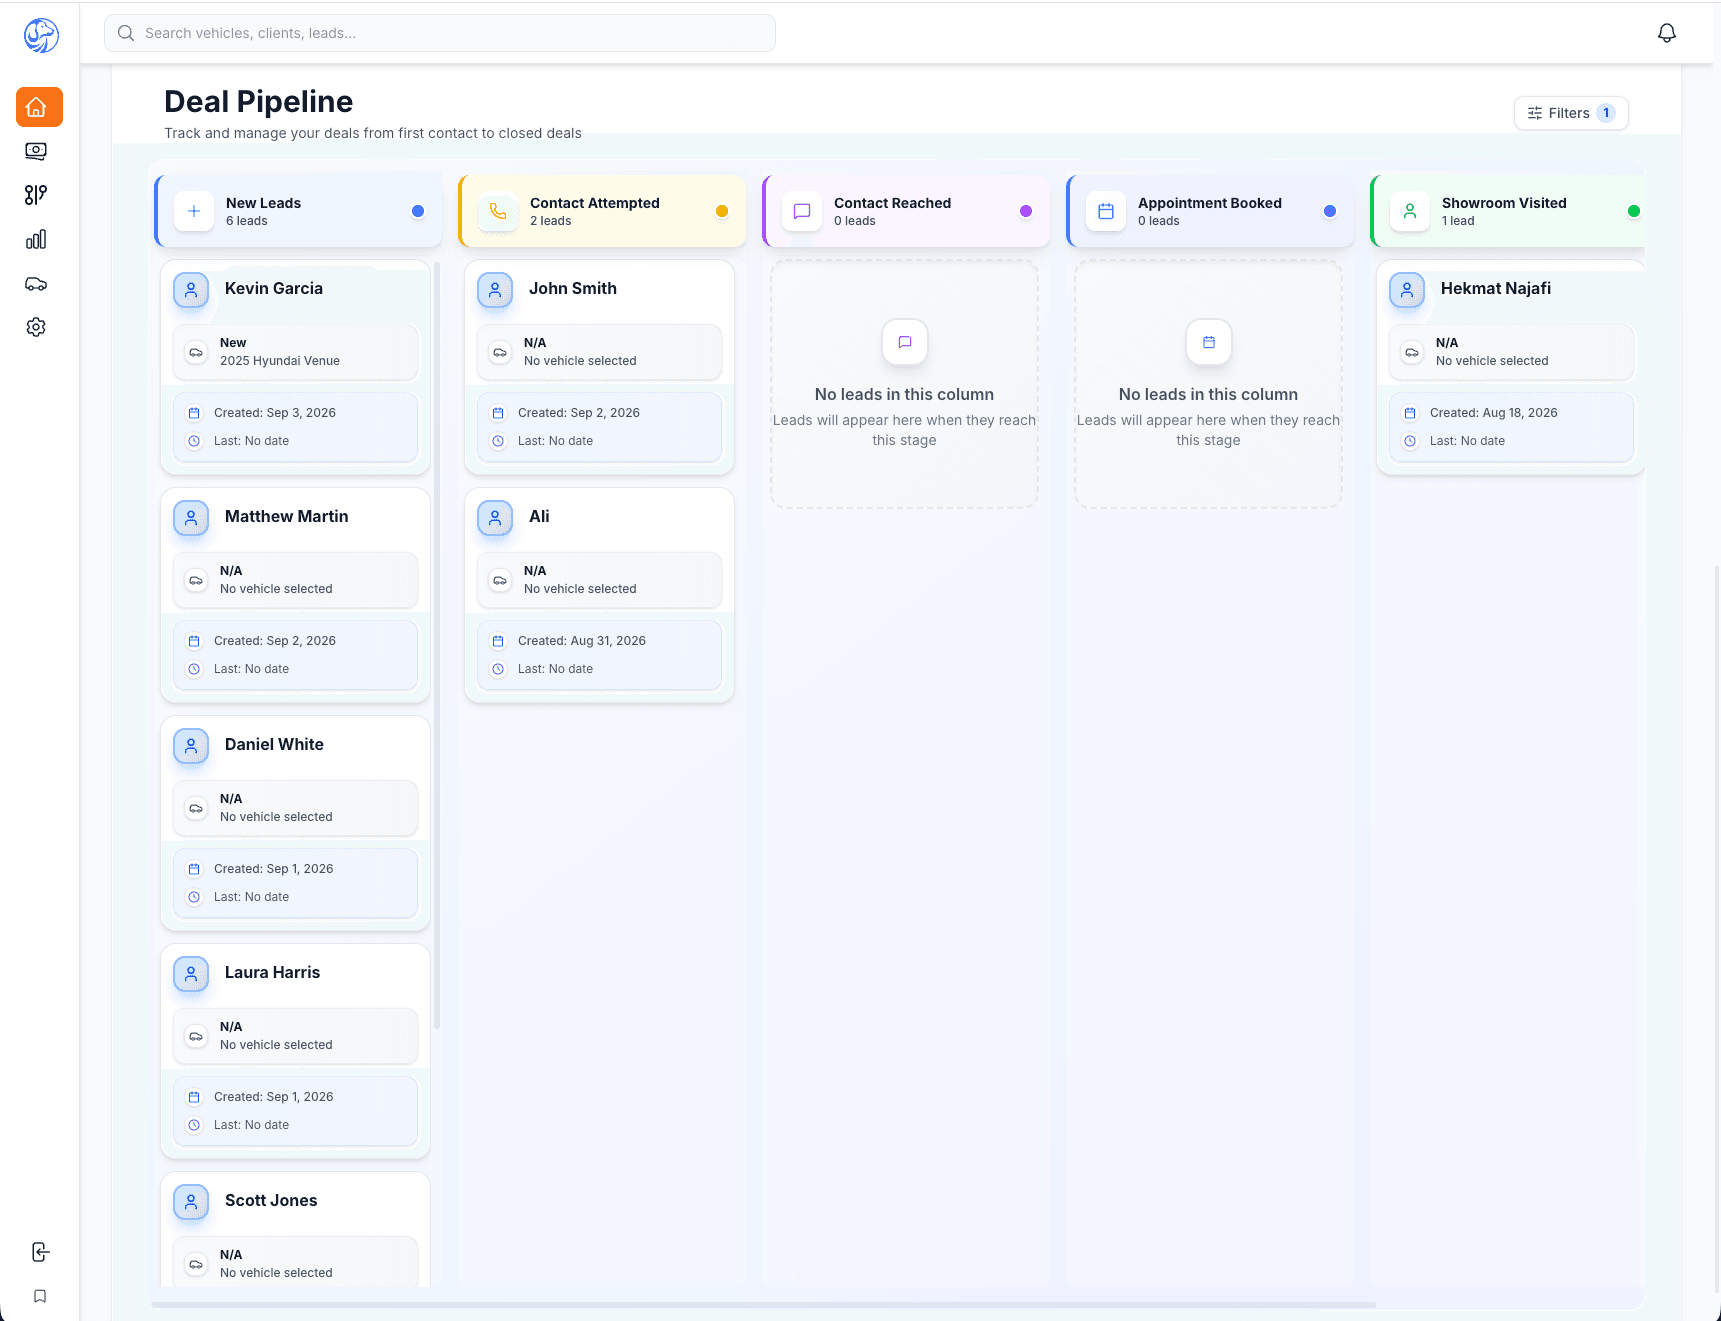
Task: Click the plus icon in New Leads header
Action: pos(194,211)
